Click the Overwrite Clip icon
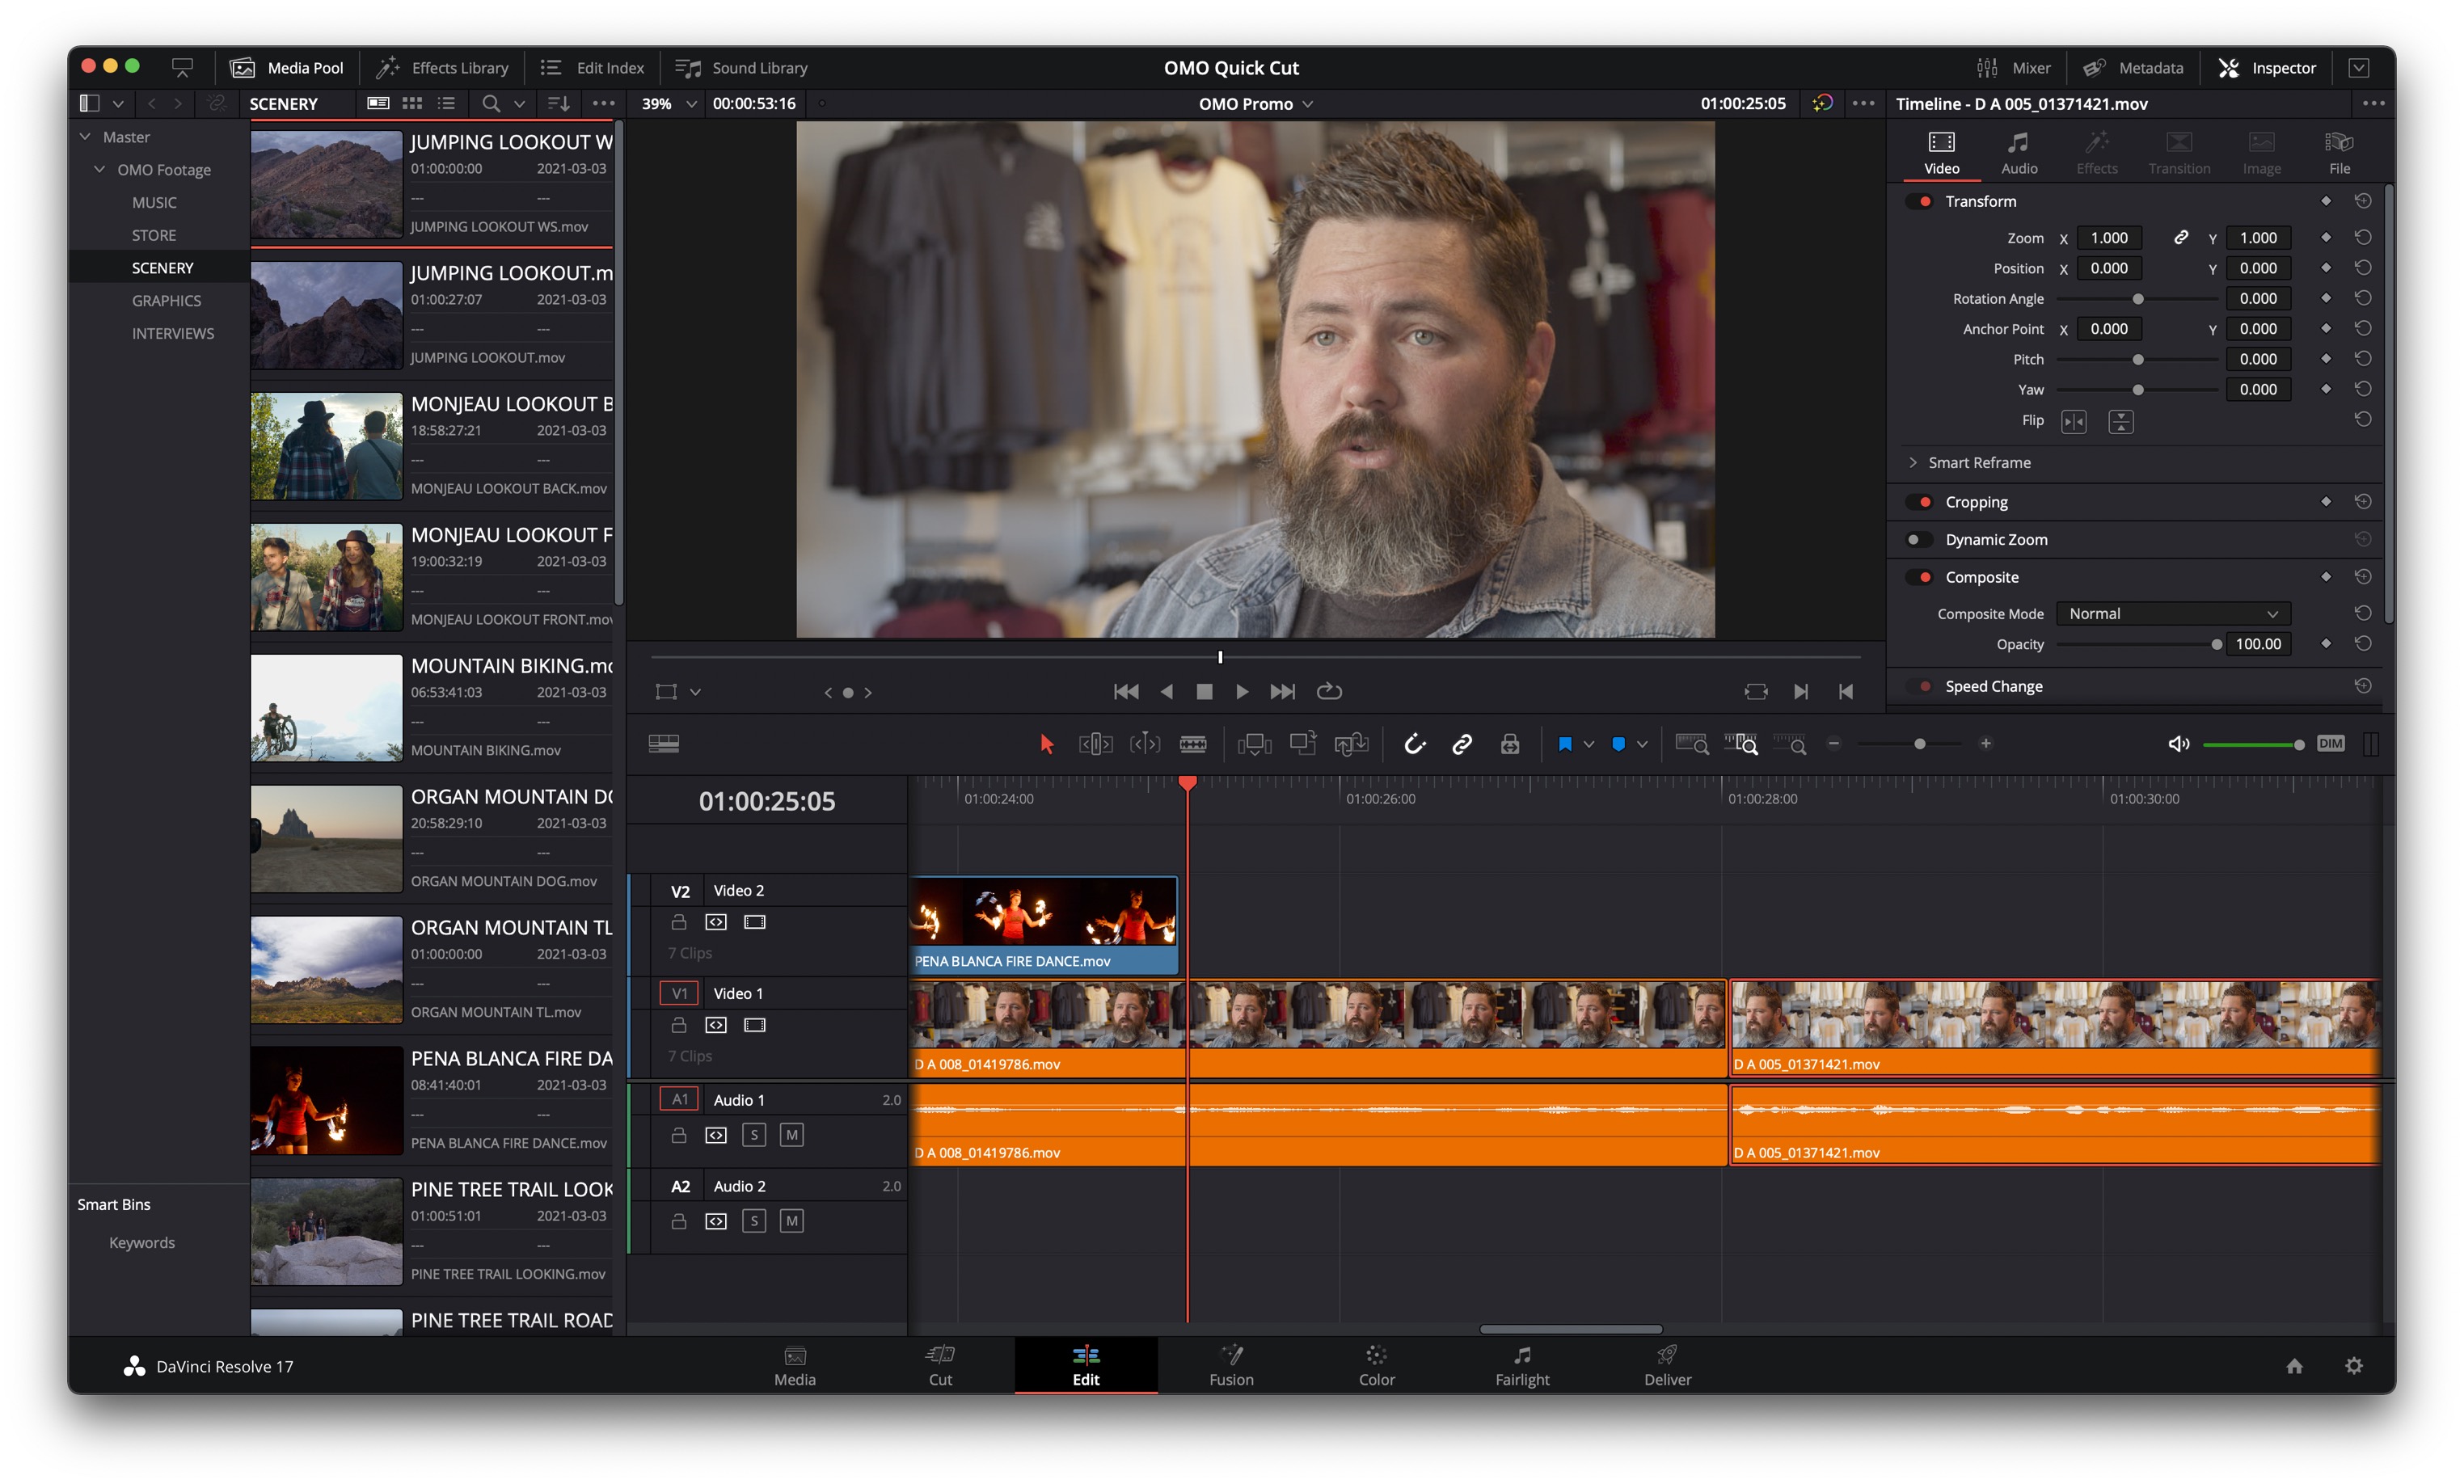This screenshot has width=2464, height=1484. [1302, 743]
